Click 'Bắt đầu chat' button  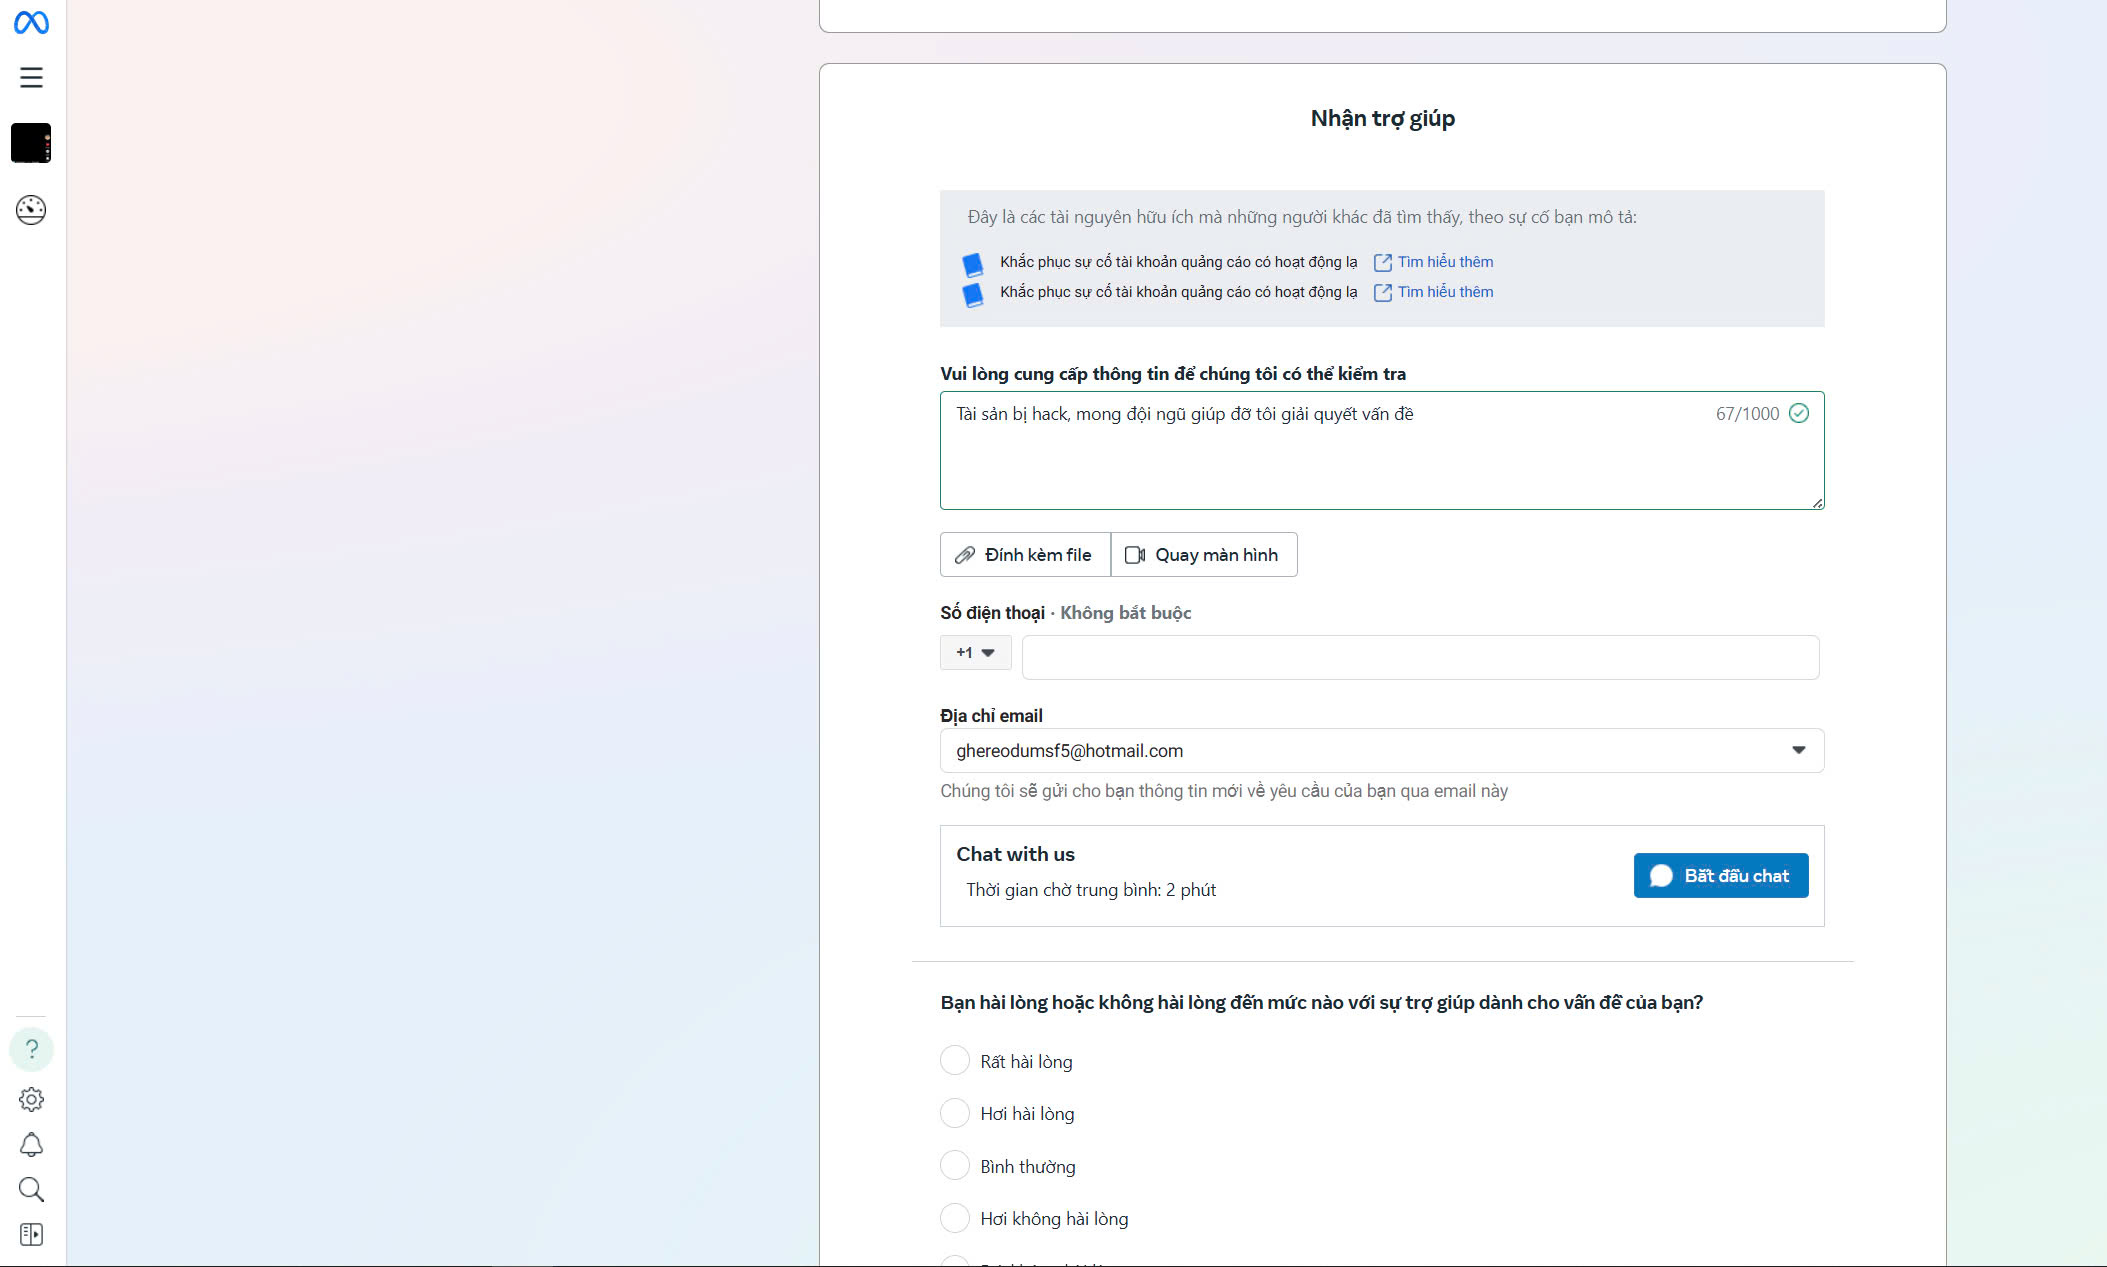click(1720, 875)
